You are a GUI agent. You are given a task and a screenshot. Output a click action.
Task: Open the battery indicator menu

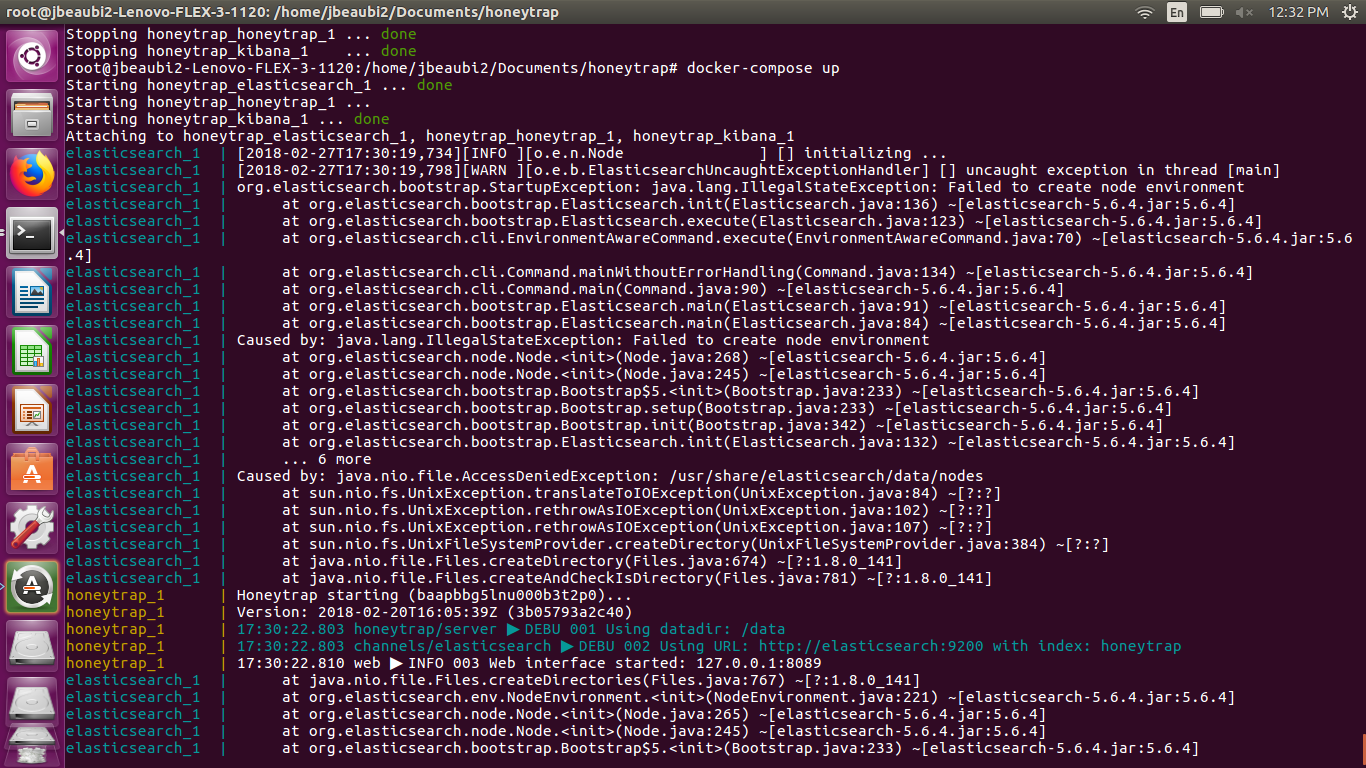coord(1211,13)
